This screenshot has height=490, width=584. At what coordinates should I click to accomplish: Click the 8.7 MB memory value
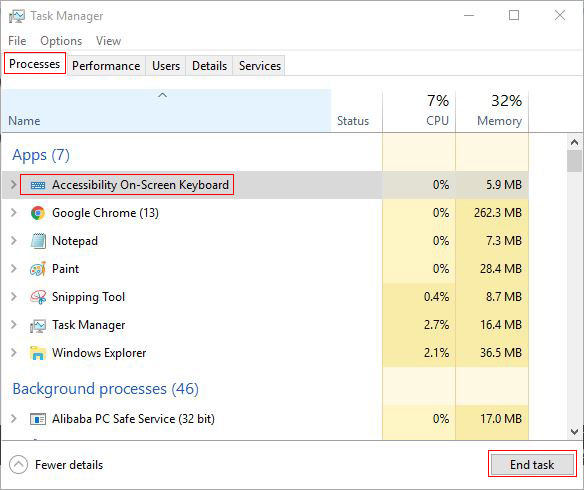pyautogui.click(x=504, y=297)
